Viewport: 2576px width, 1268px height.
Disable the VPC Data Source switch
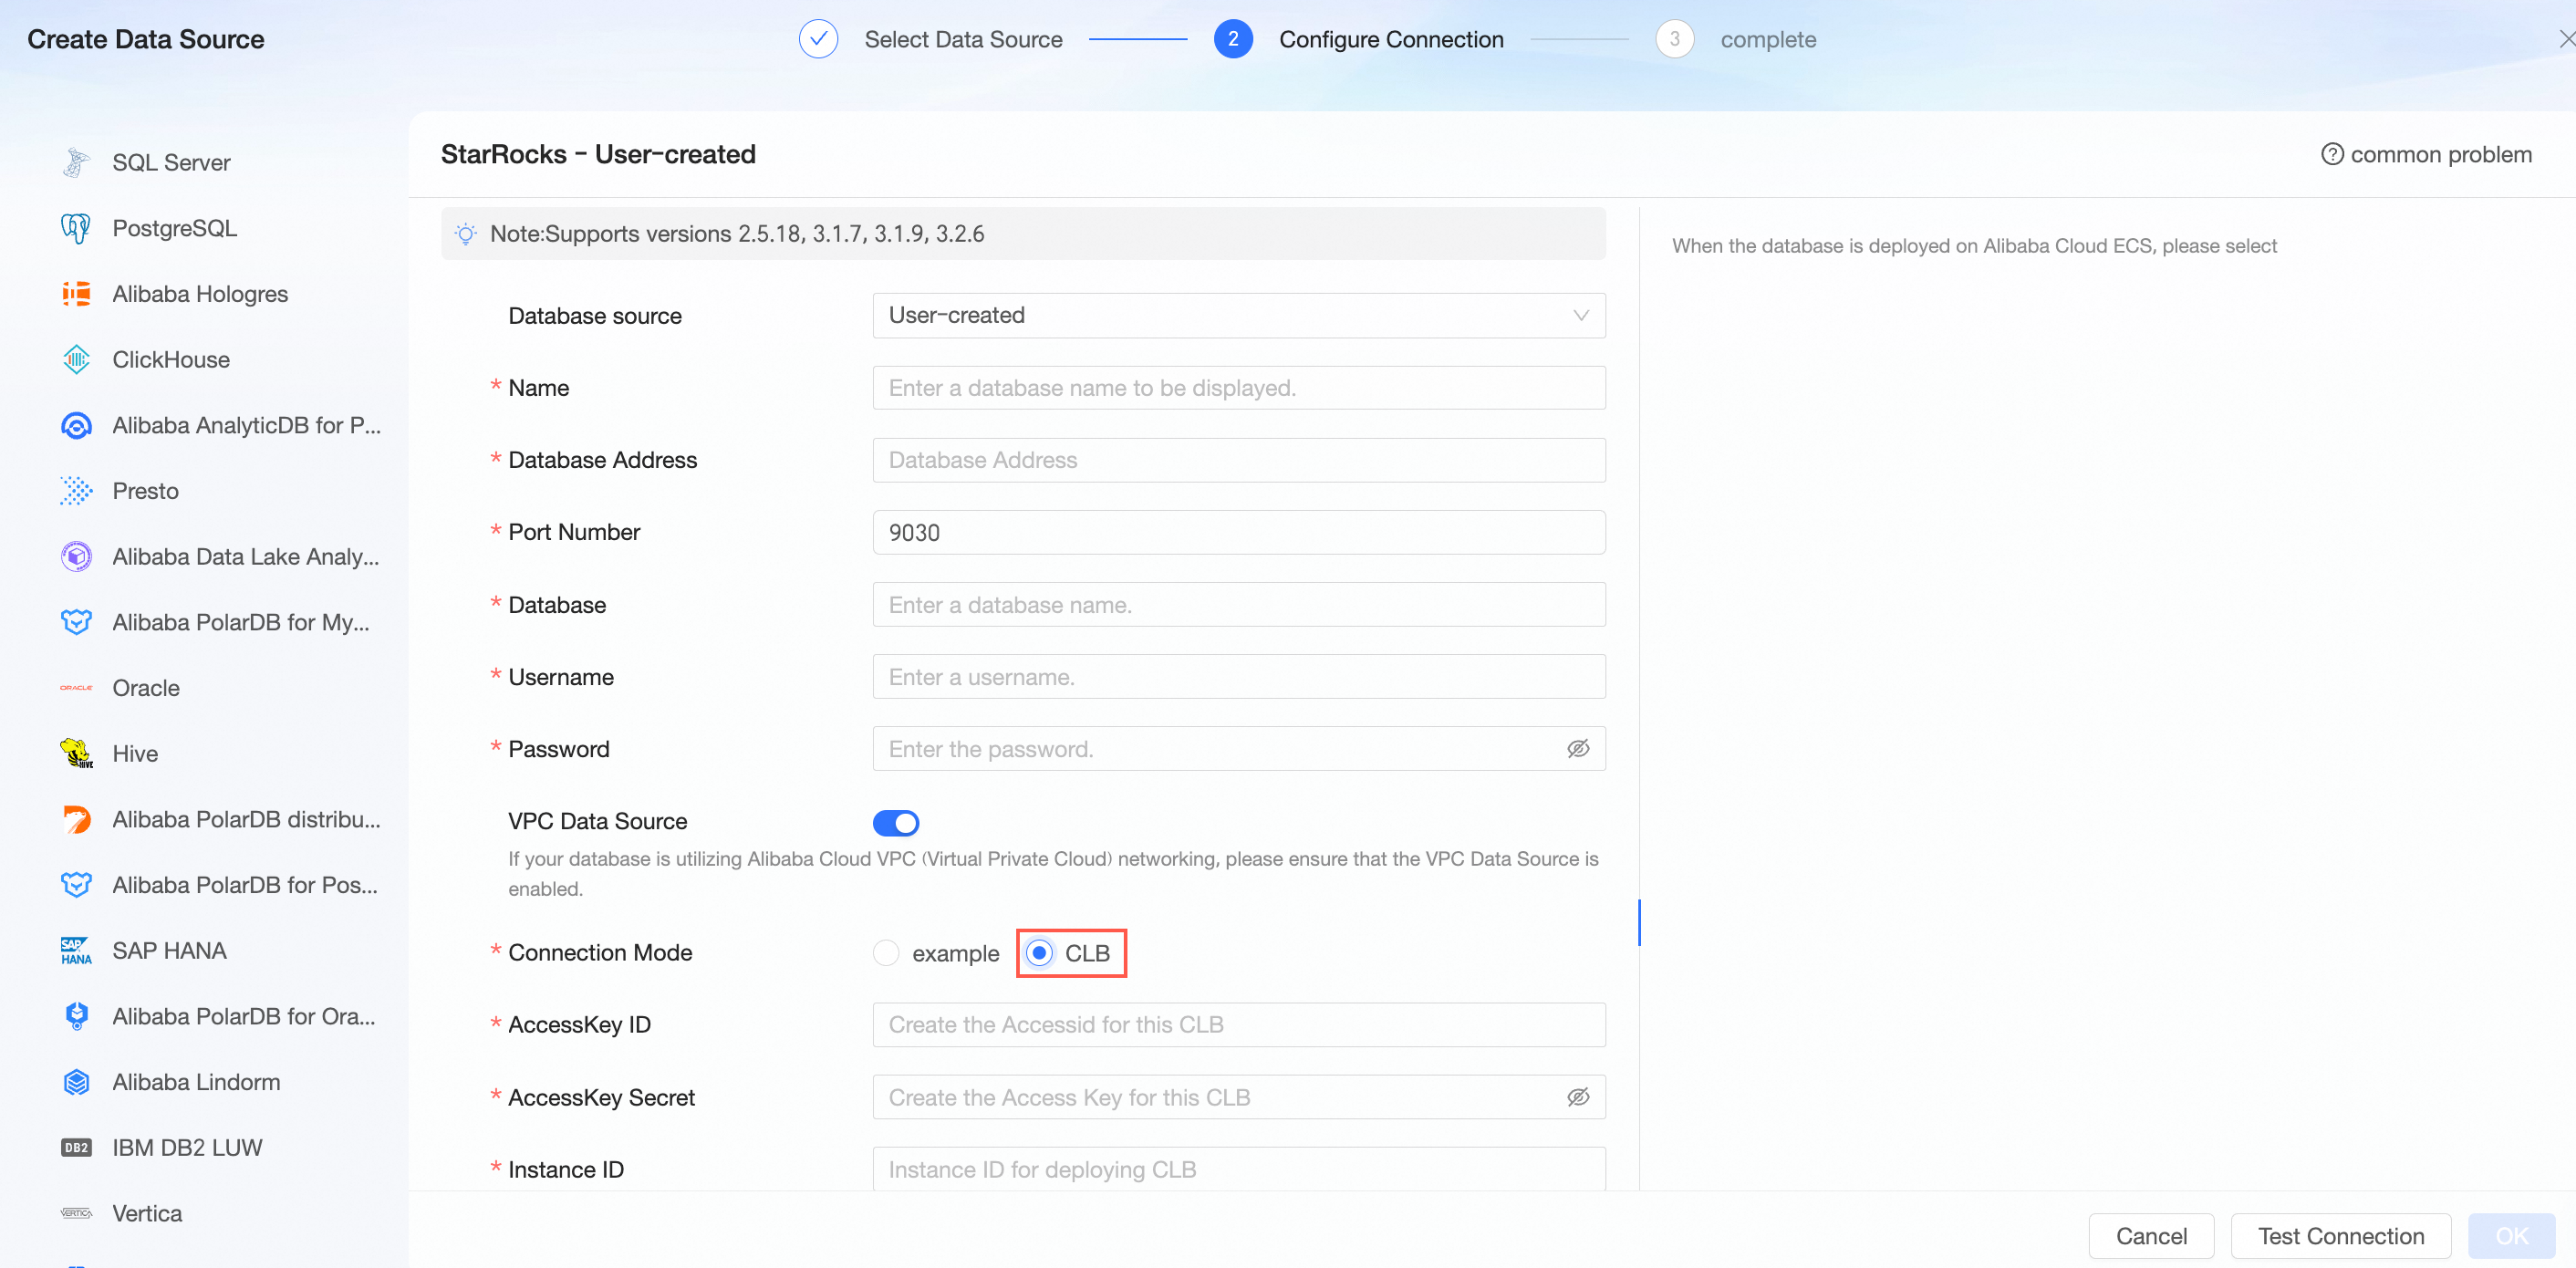coord(895,822)
